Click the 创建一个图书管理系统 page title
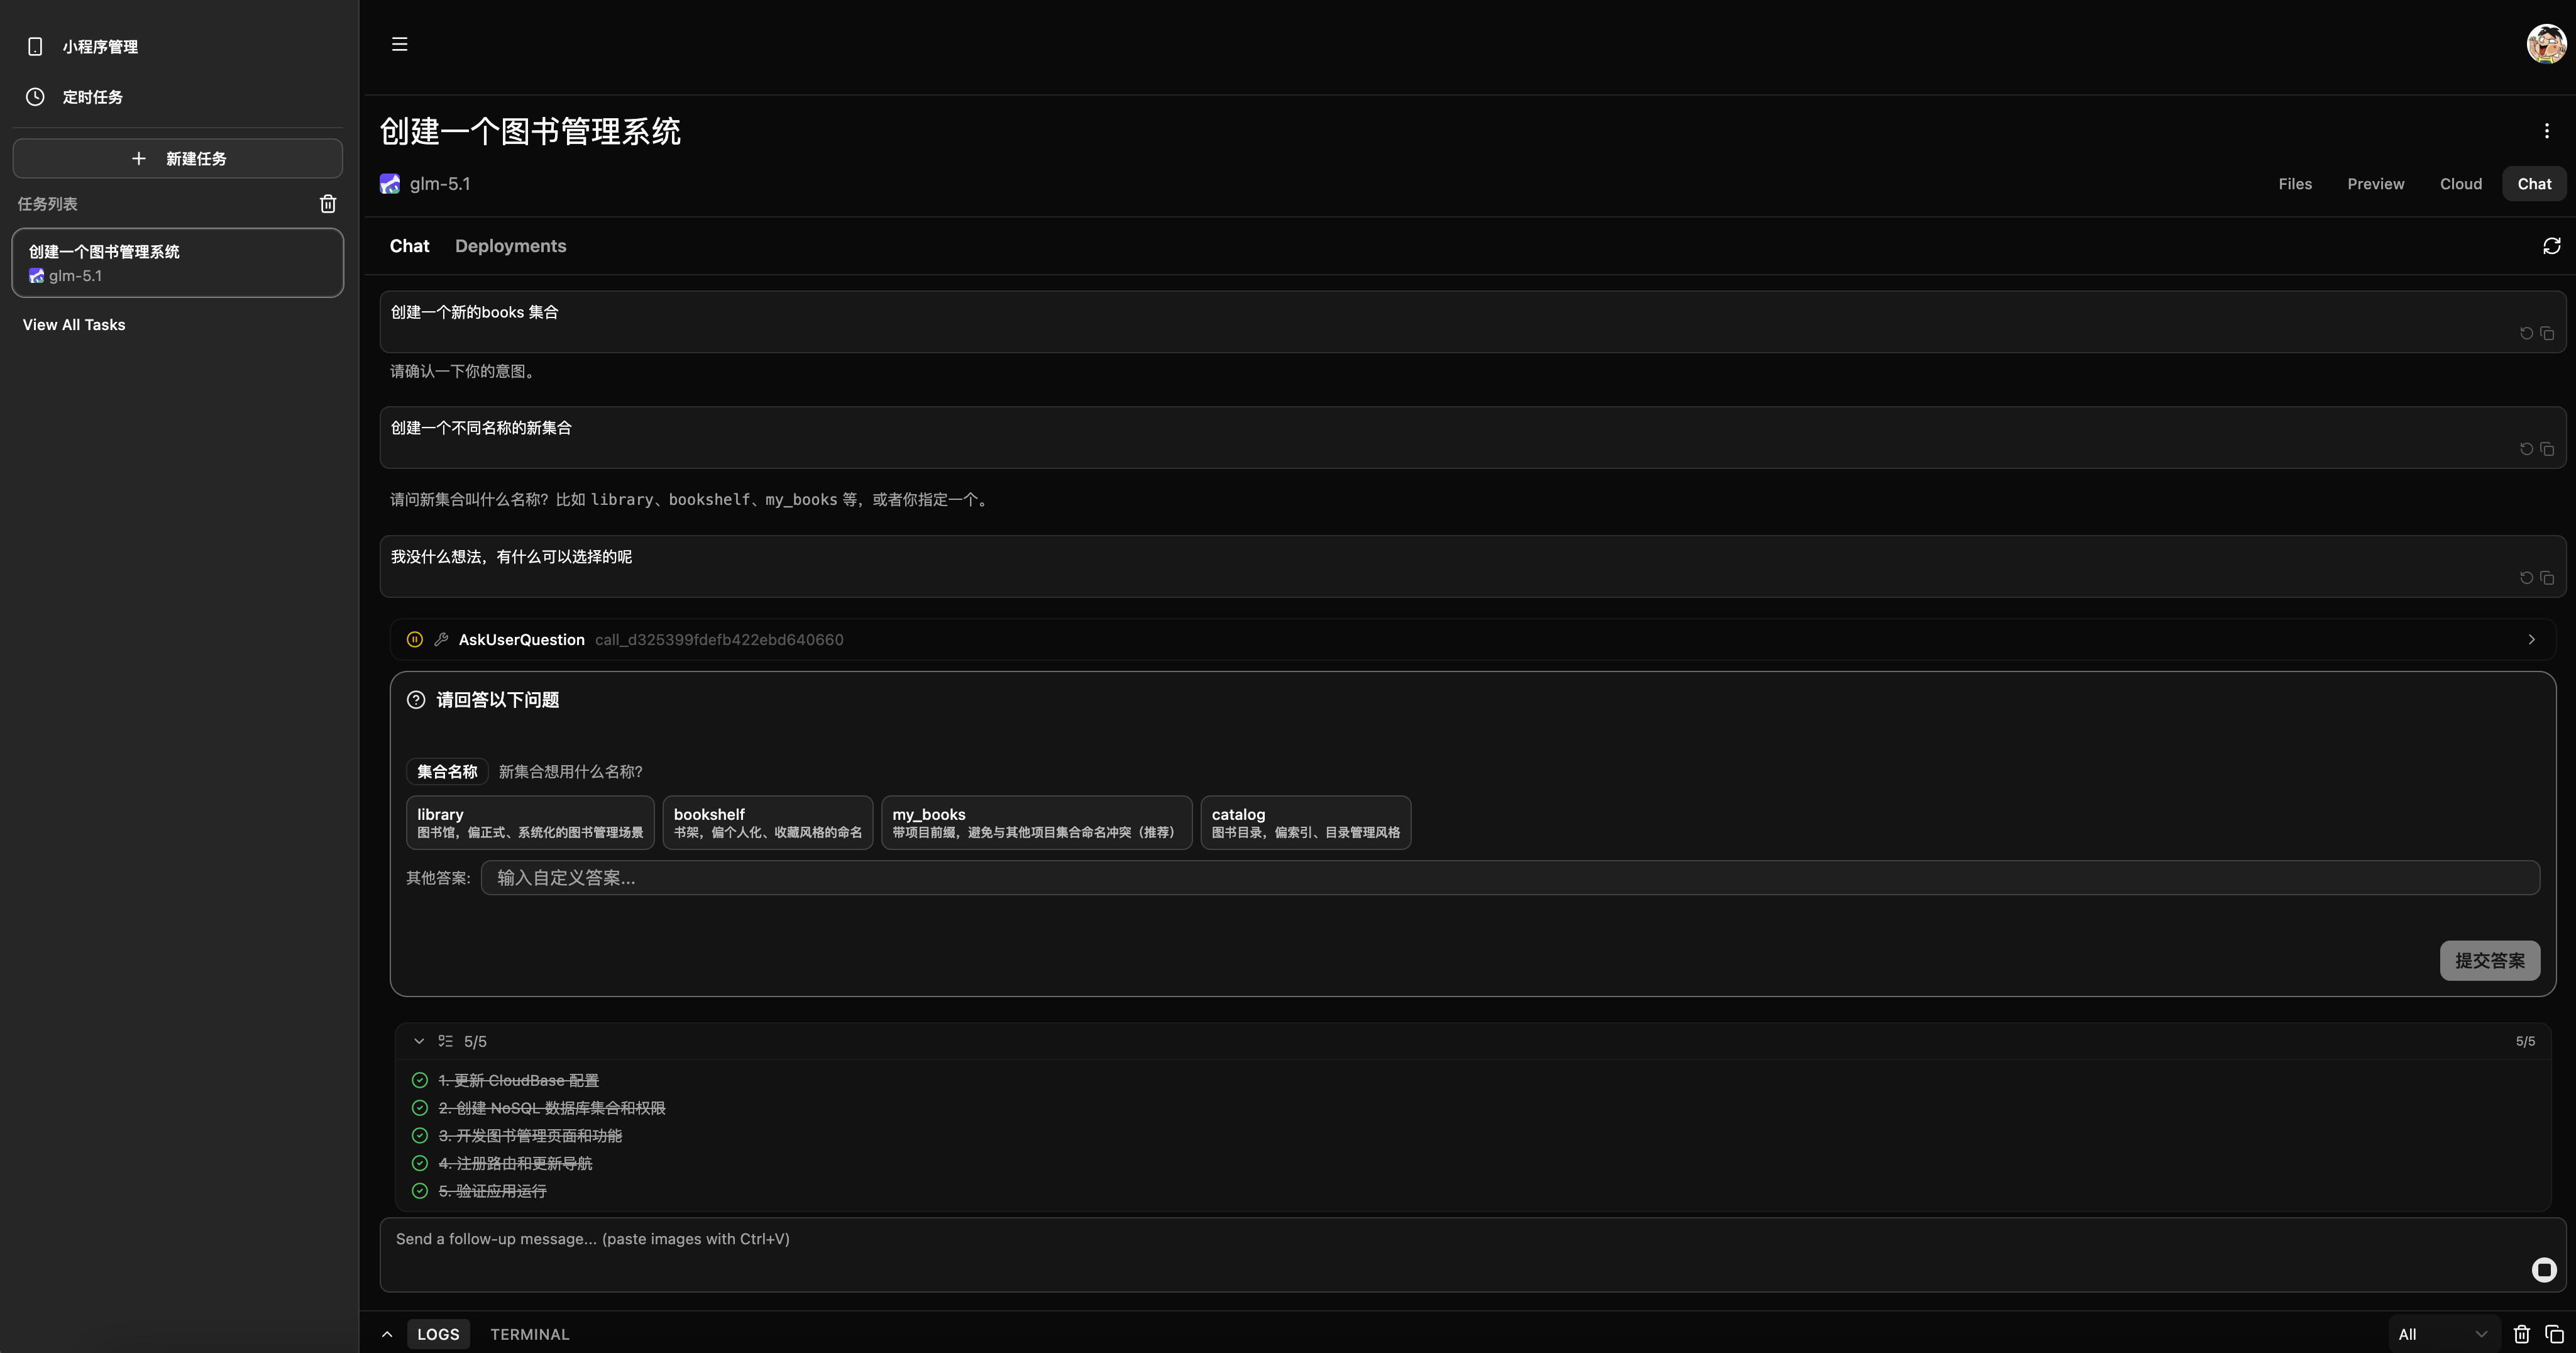This screenshot has width=2576, height=1353. pos(530,131)
